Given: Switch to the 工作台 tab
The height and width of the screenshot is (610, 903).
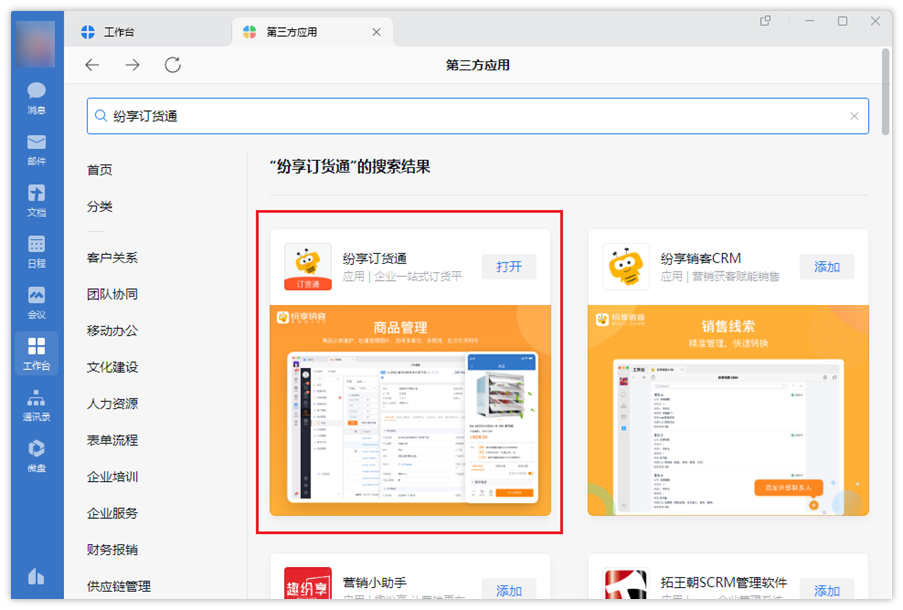Looking at the screenshot, I should point(150,32).
